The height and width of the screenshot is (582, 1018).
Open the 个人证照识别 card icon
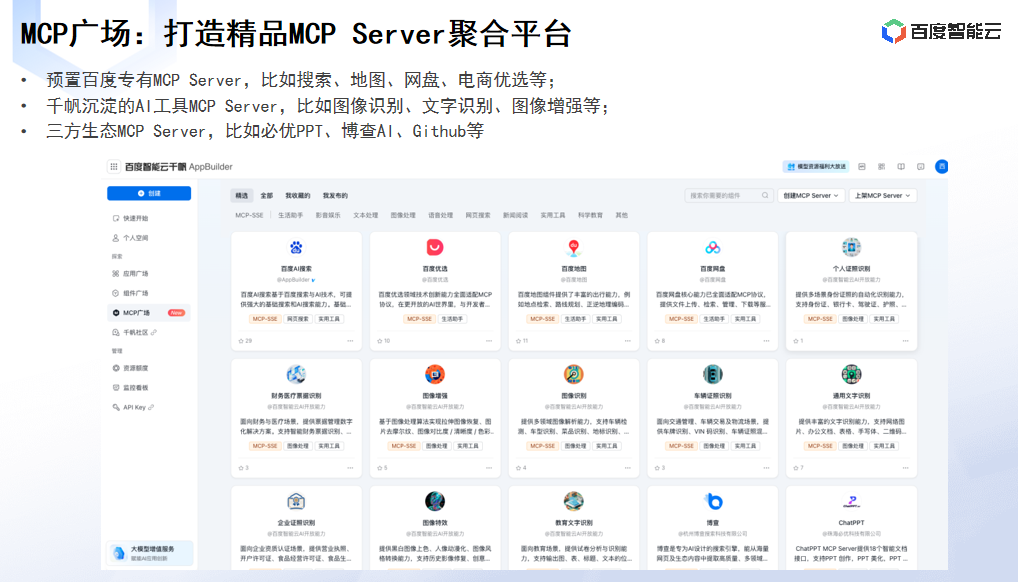(x=851, y=247)
